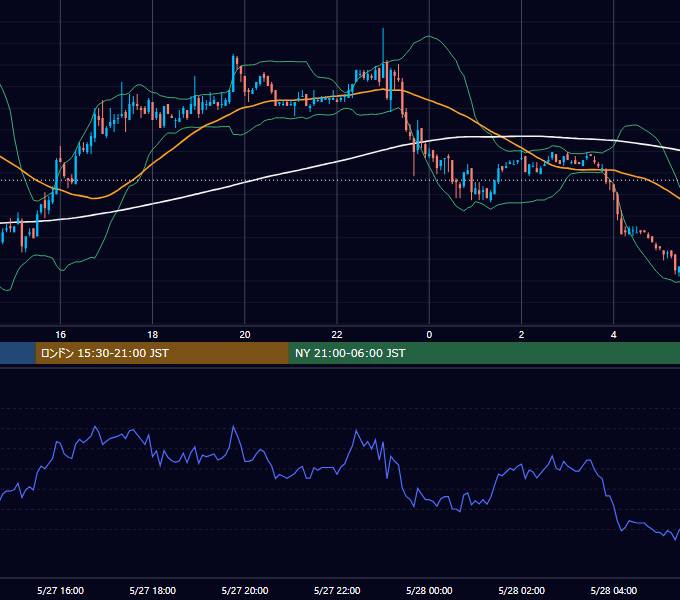680x600 pixels.
Task: Click the '5/28 02:00' date label
Action: [x=521, y=590]
